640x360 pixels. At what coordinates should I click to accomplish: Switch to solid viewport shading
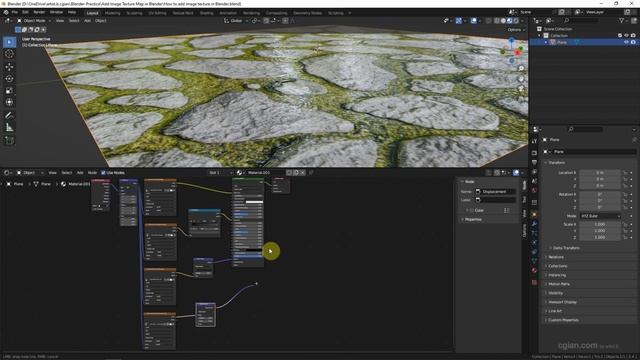click(x=503, y=20)
